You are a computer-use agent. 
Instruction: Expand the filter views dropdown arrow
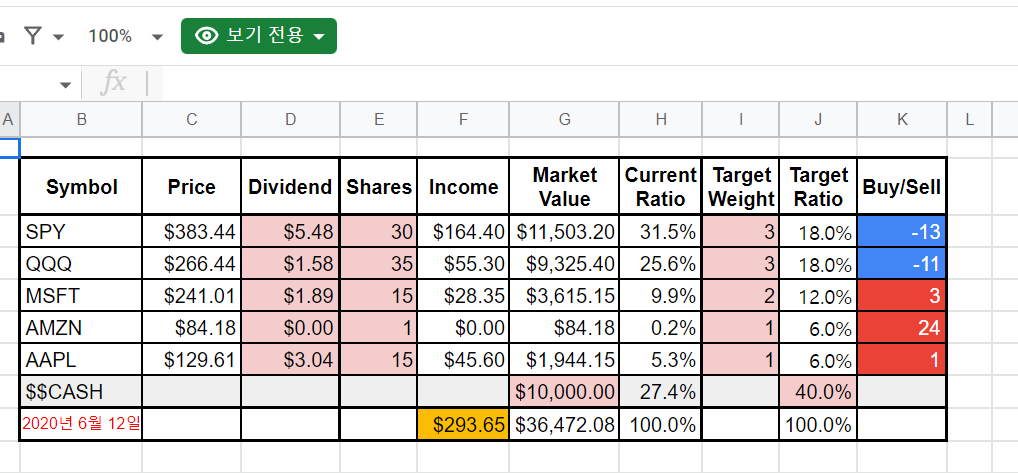tap(58, 37)
